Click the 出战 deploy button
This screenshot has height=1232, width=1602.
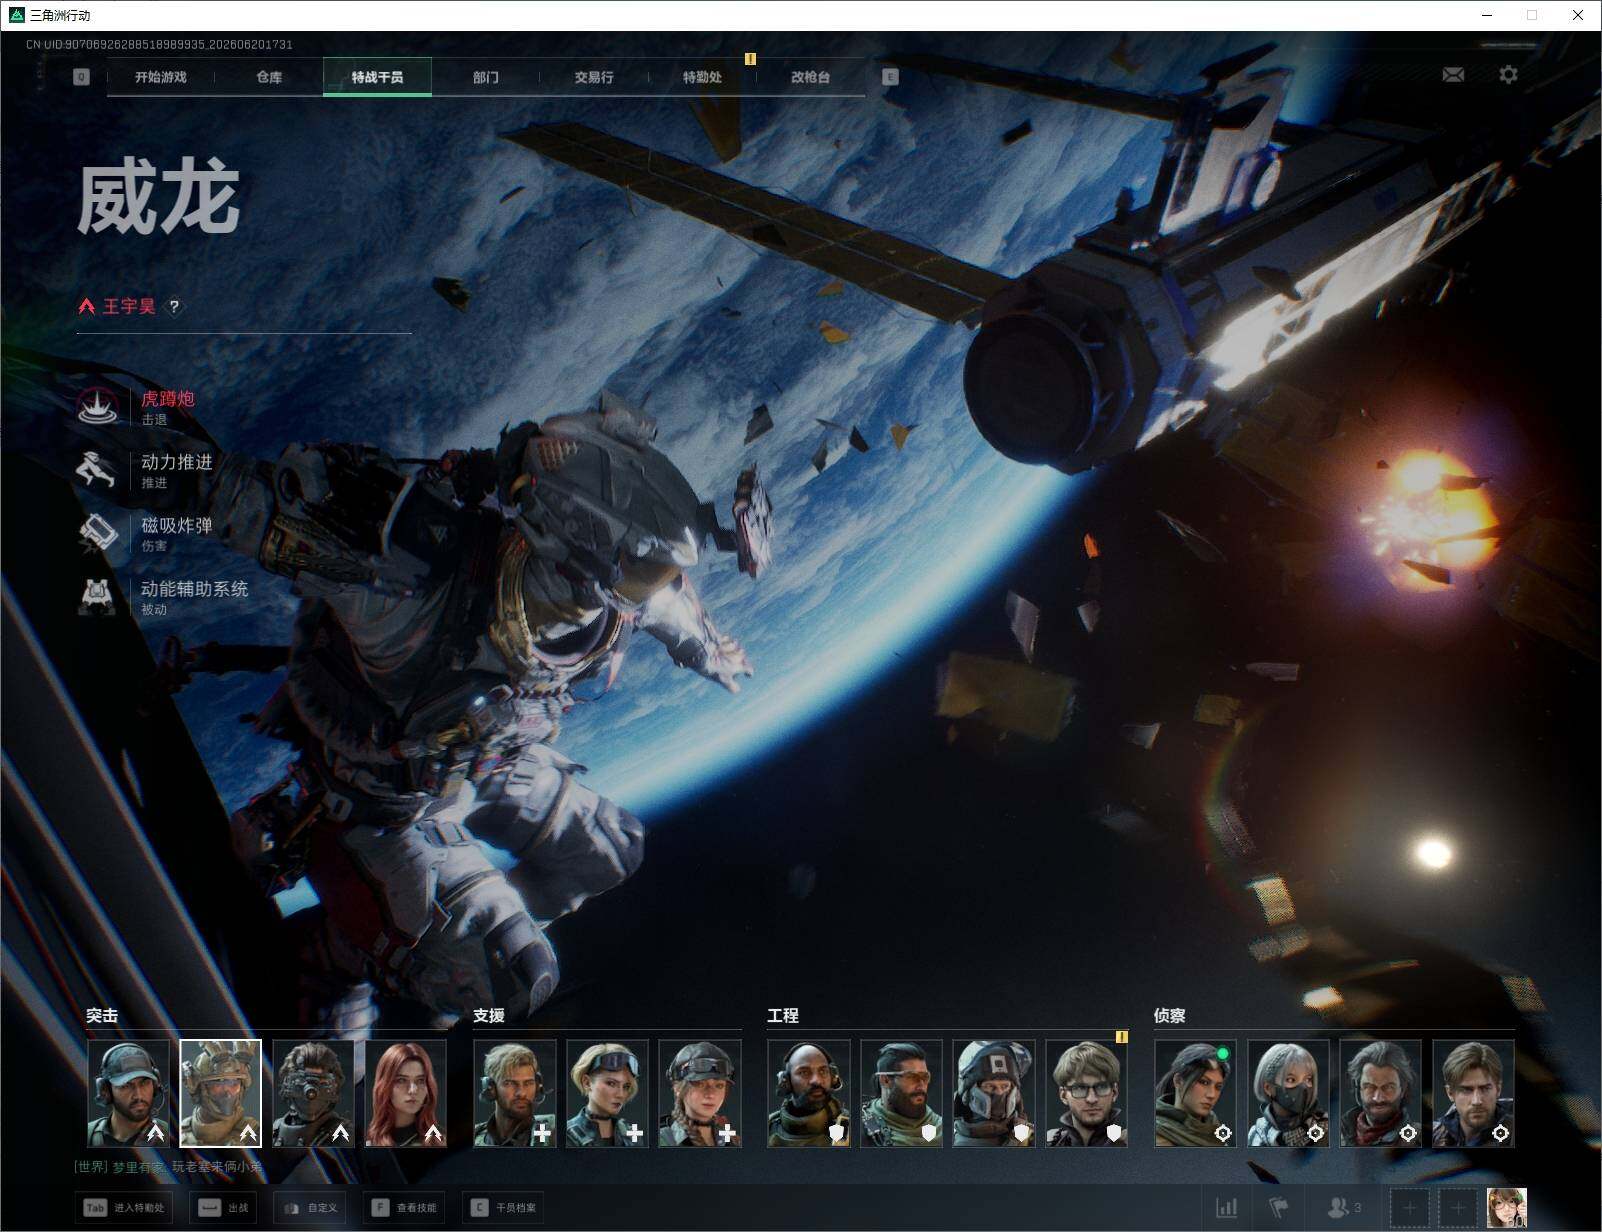[x=223, y=1208]
